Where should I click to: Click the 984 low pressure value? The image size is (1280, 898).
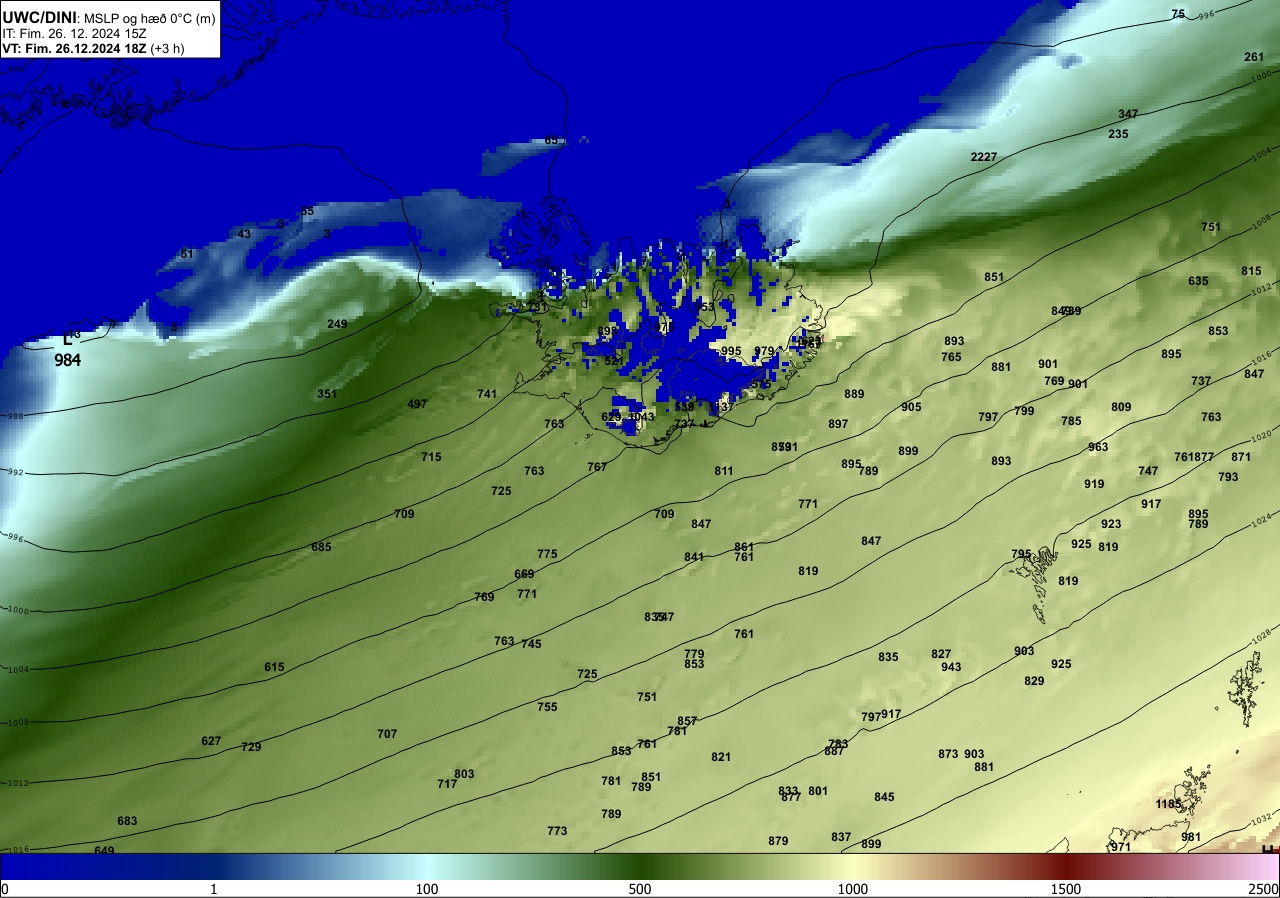[68, 360]
